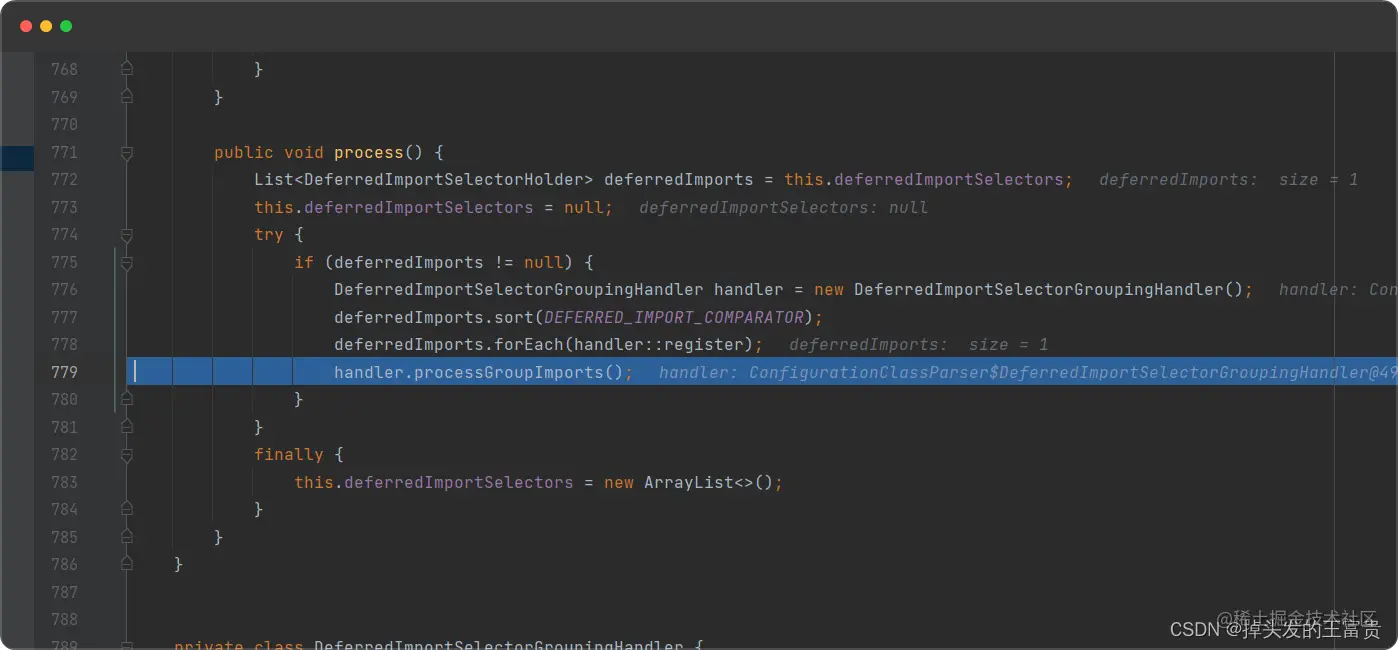Click the yellow minimize window button

(x=46, y=26)
